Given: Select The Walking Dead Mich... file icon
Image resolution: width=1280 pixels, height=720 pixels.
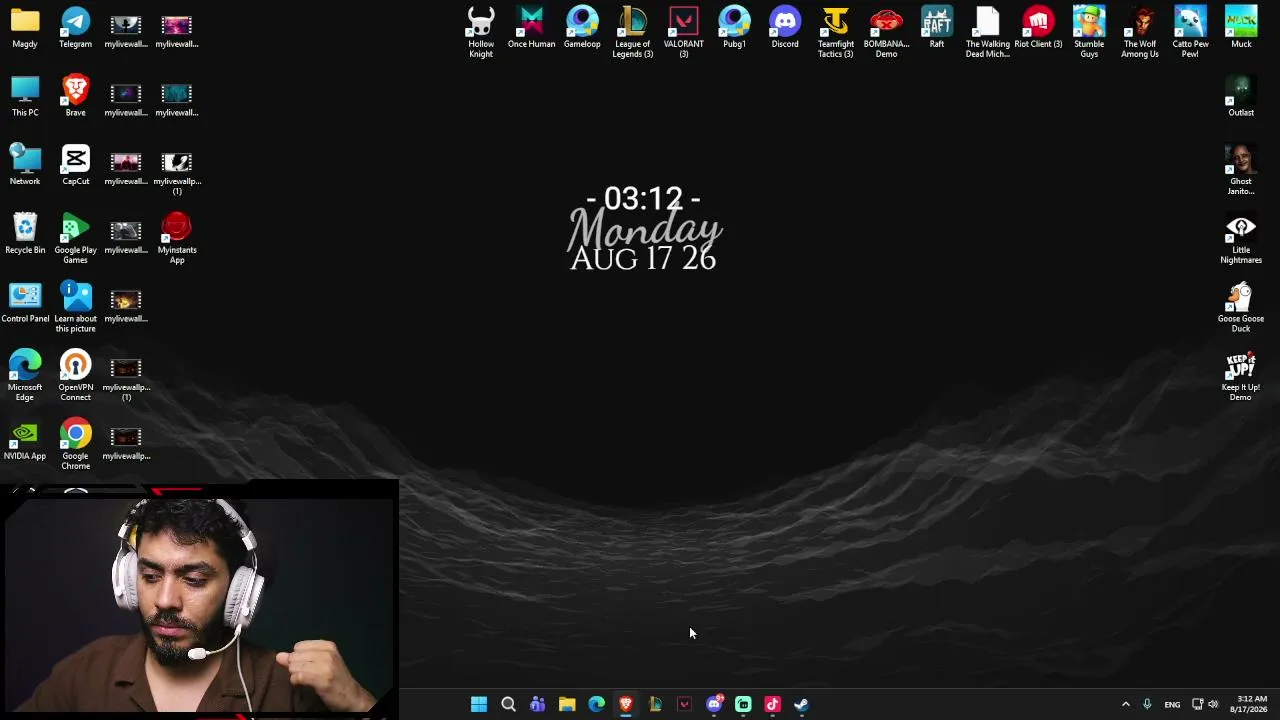Looking at the screenshot, I should [988, 33].
